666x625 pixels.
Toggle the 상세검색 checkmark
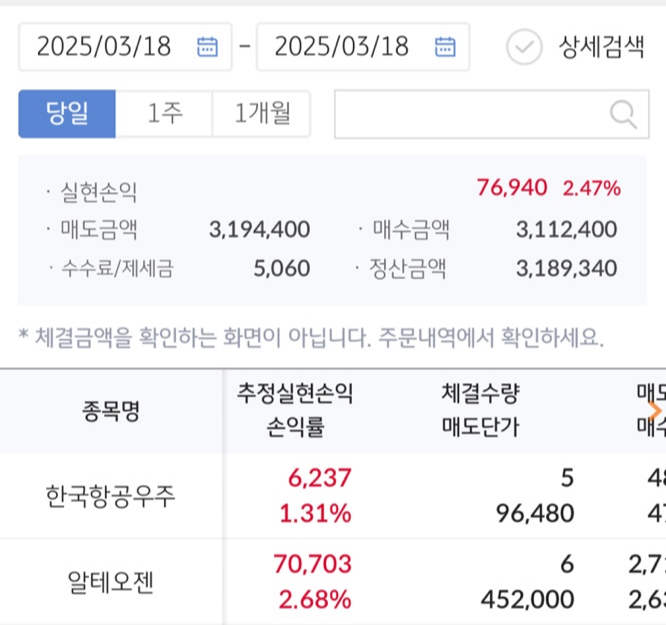click(524, 47)
